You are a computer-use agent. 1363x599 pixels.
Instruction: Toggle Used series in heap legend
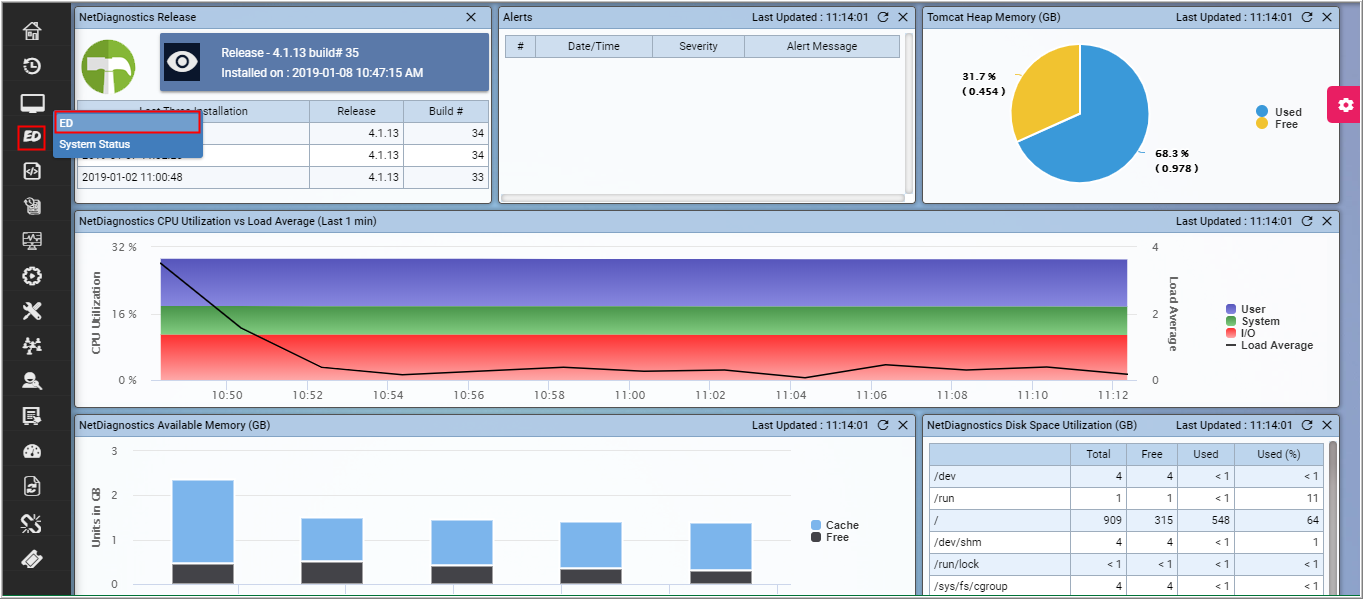tap(1279, 112)
